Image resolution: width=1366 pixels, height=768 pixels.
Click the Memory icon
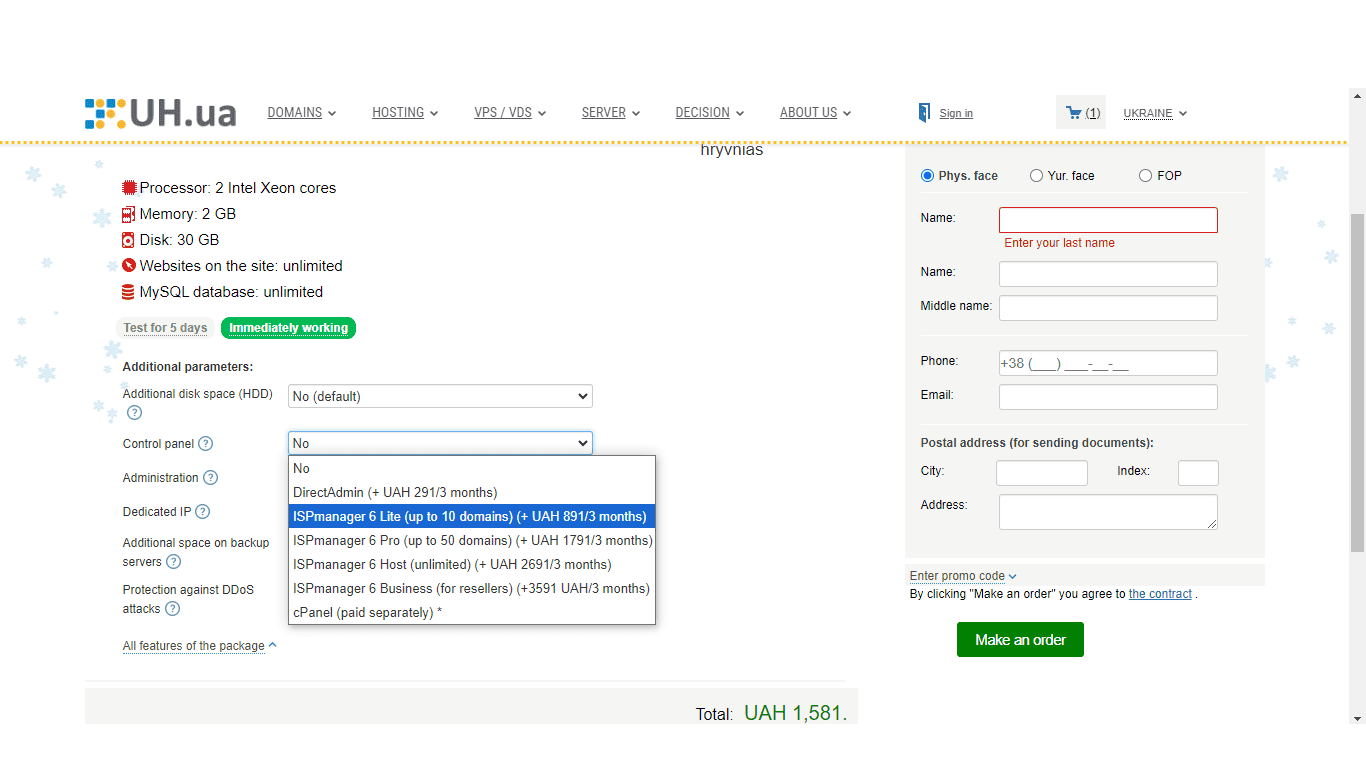click(x=128, y=214)
